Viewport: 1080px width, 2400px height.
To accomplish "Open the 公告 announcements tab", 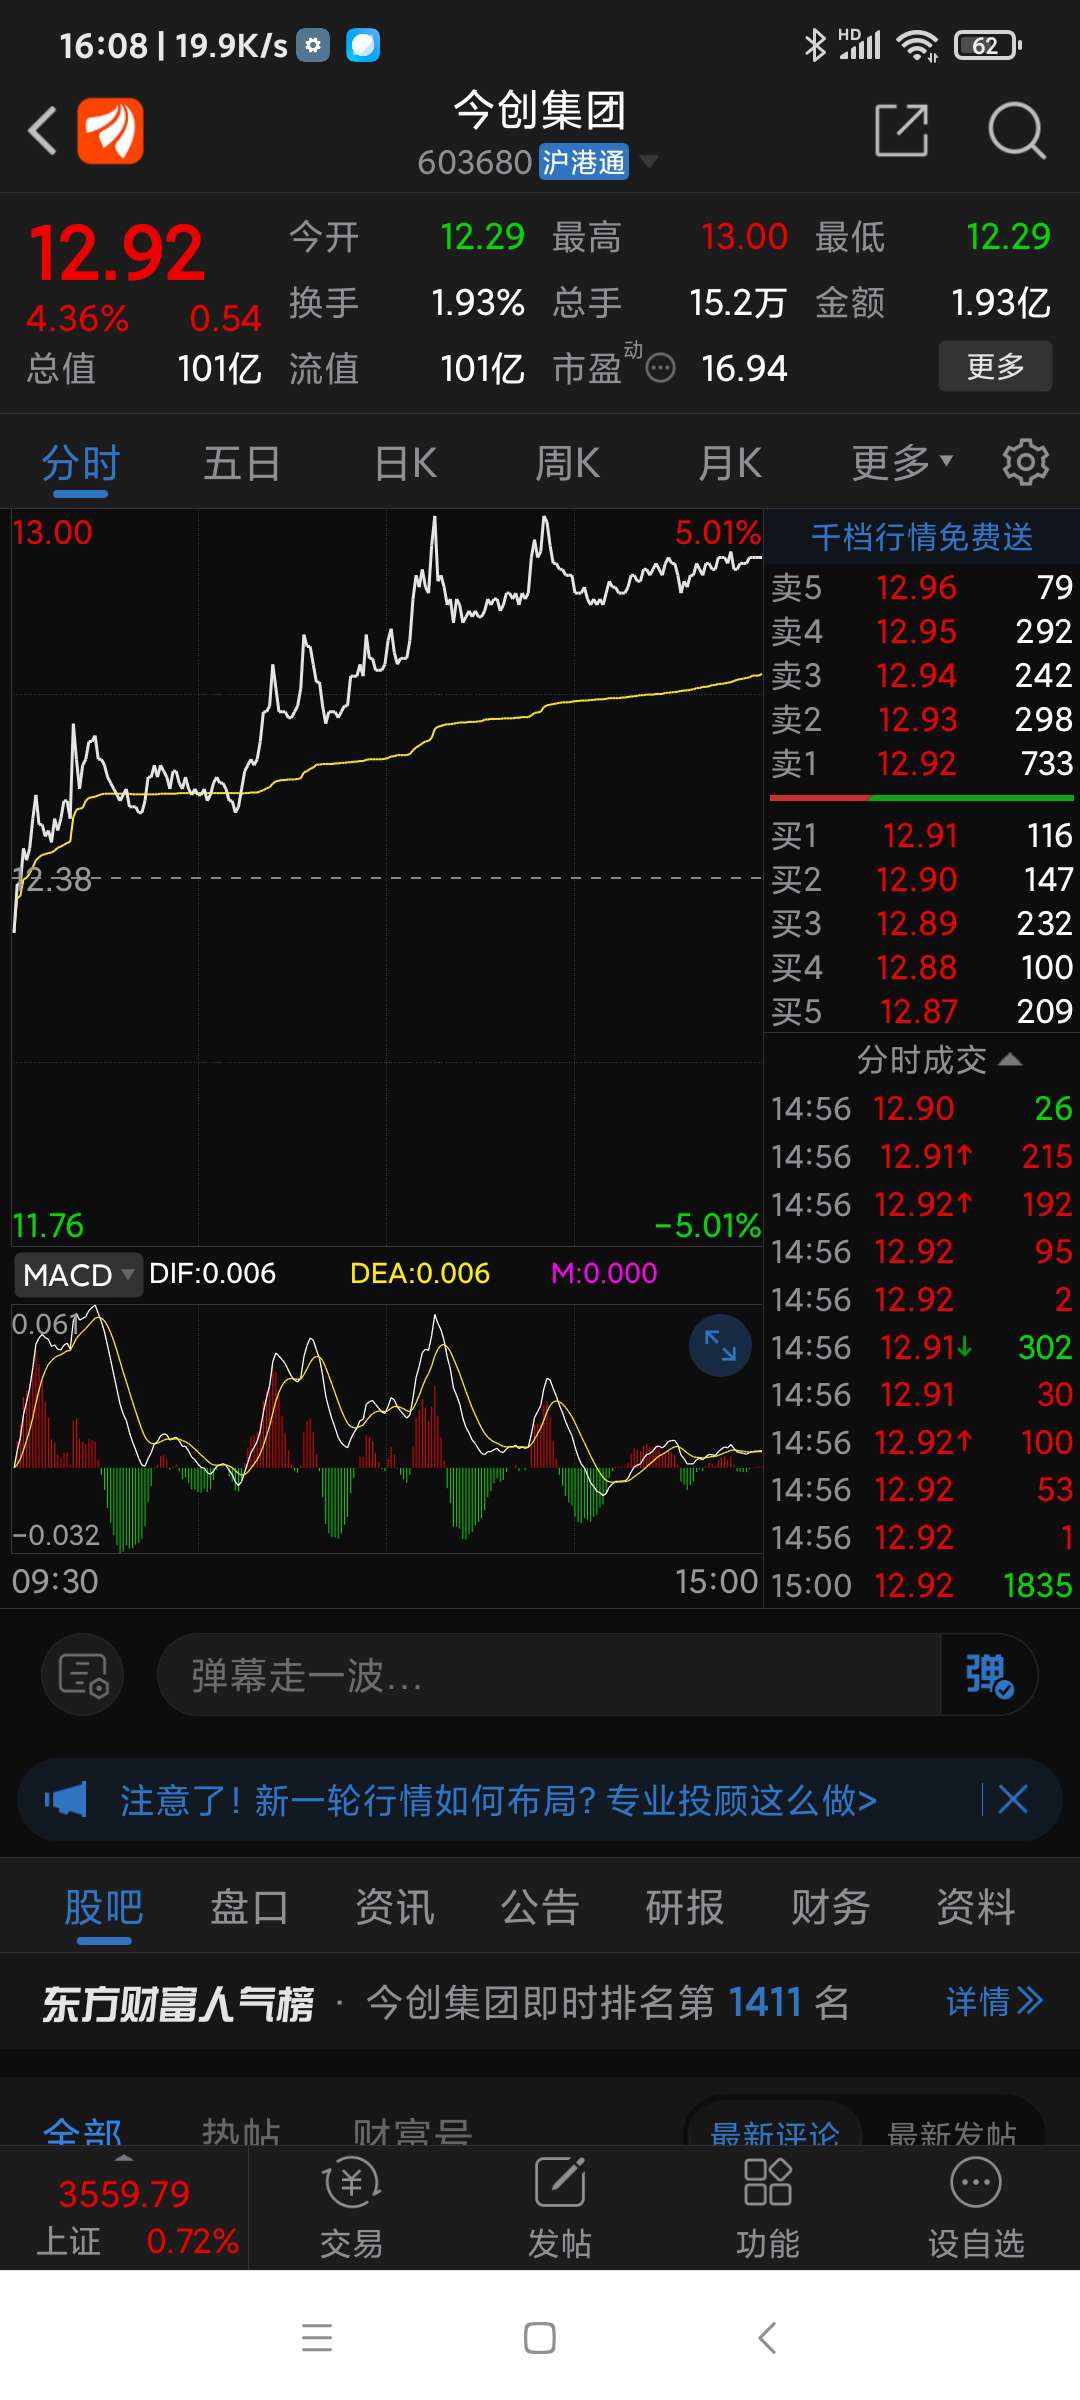I will 540,1907.
